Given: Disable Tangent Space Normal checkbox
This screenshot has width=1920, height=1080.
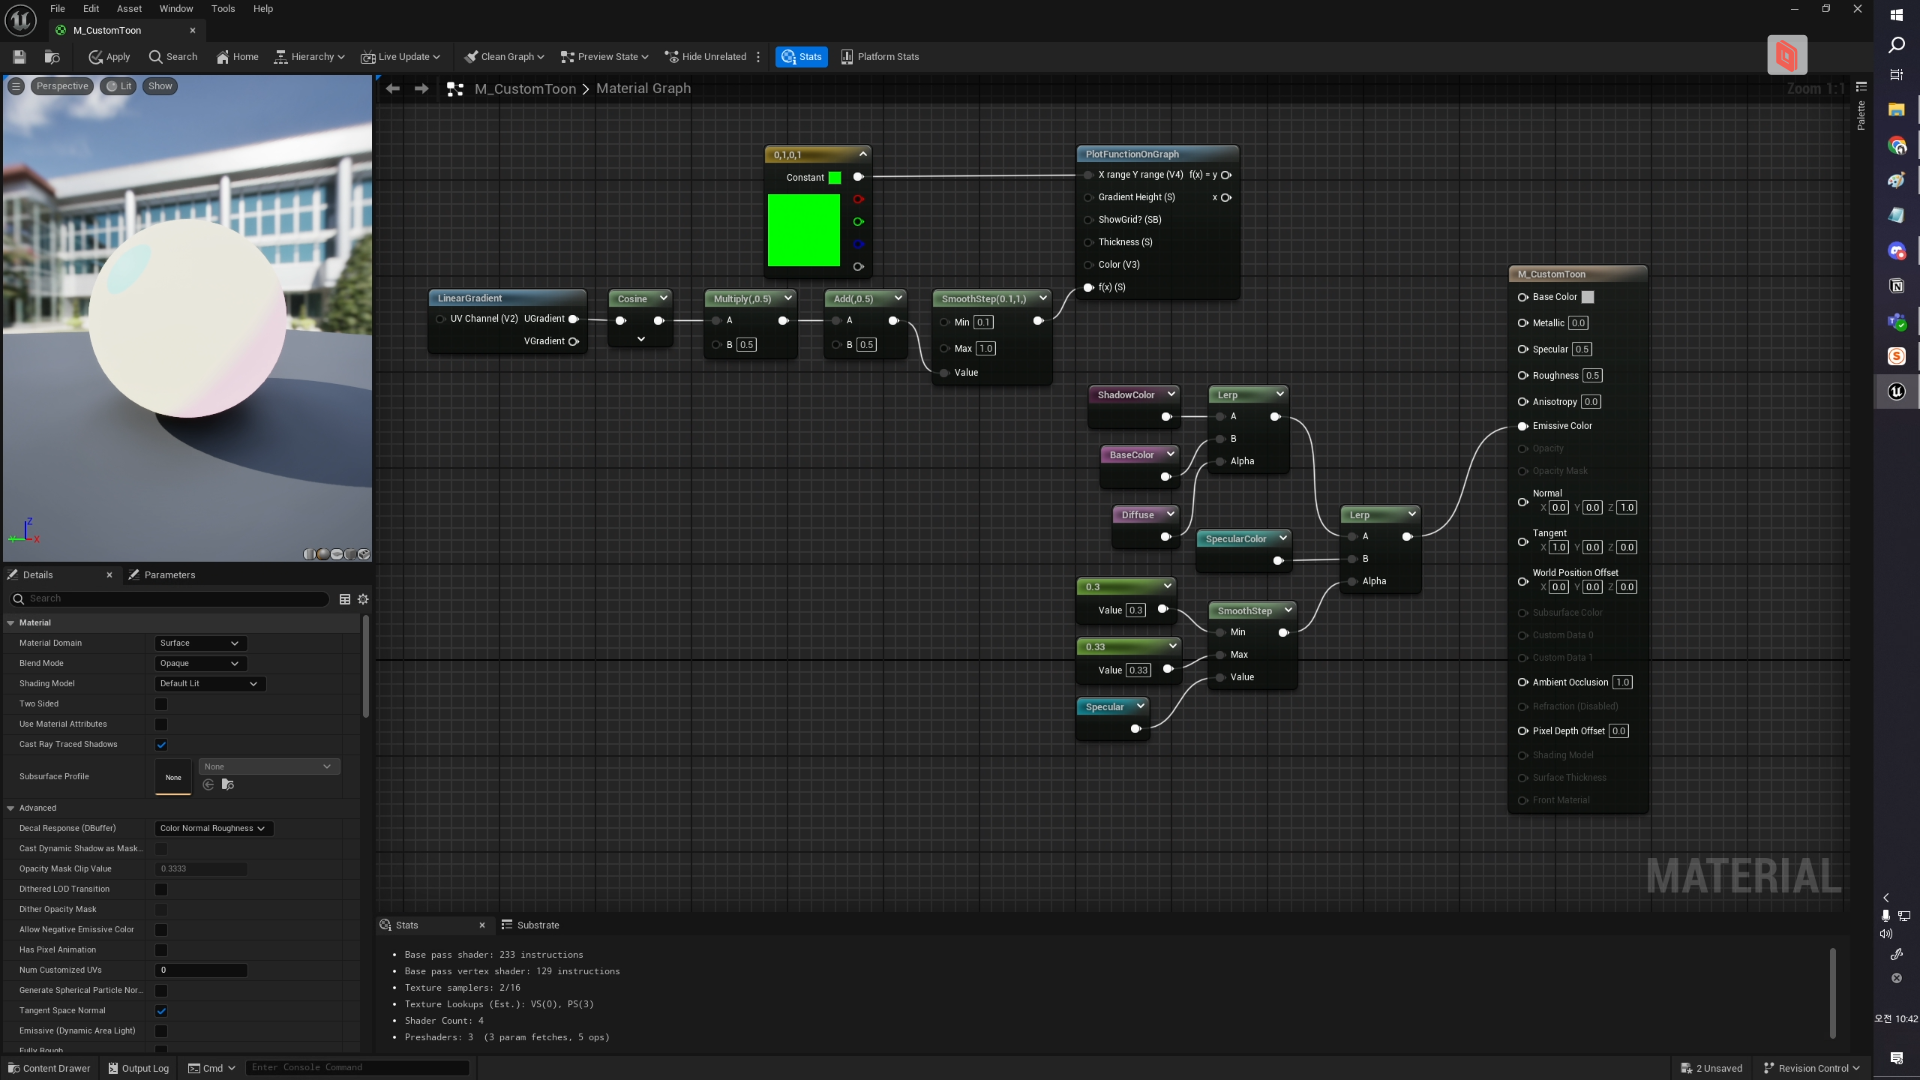Looking at the screenshot, I should [161, 1011].
